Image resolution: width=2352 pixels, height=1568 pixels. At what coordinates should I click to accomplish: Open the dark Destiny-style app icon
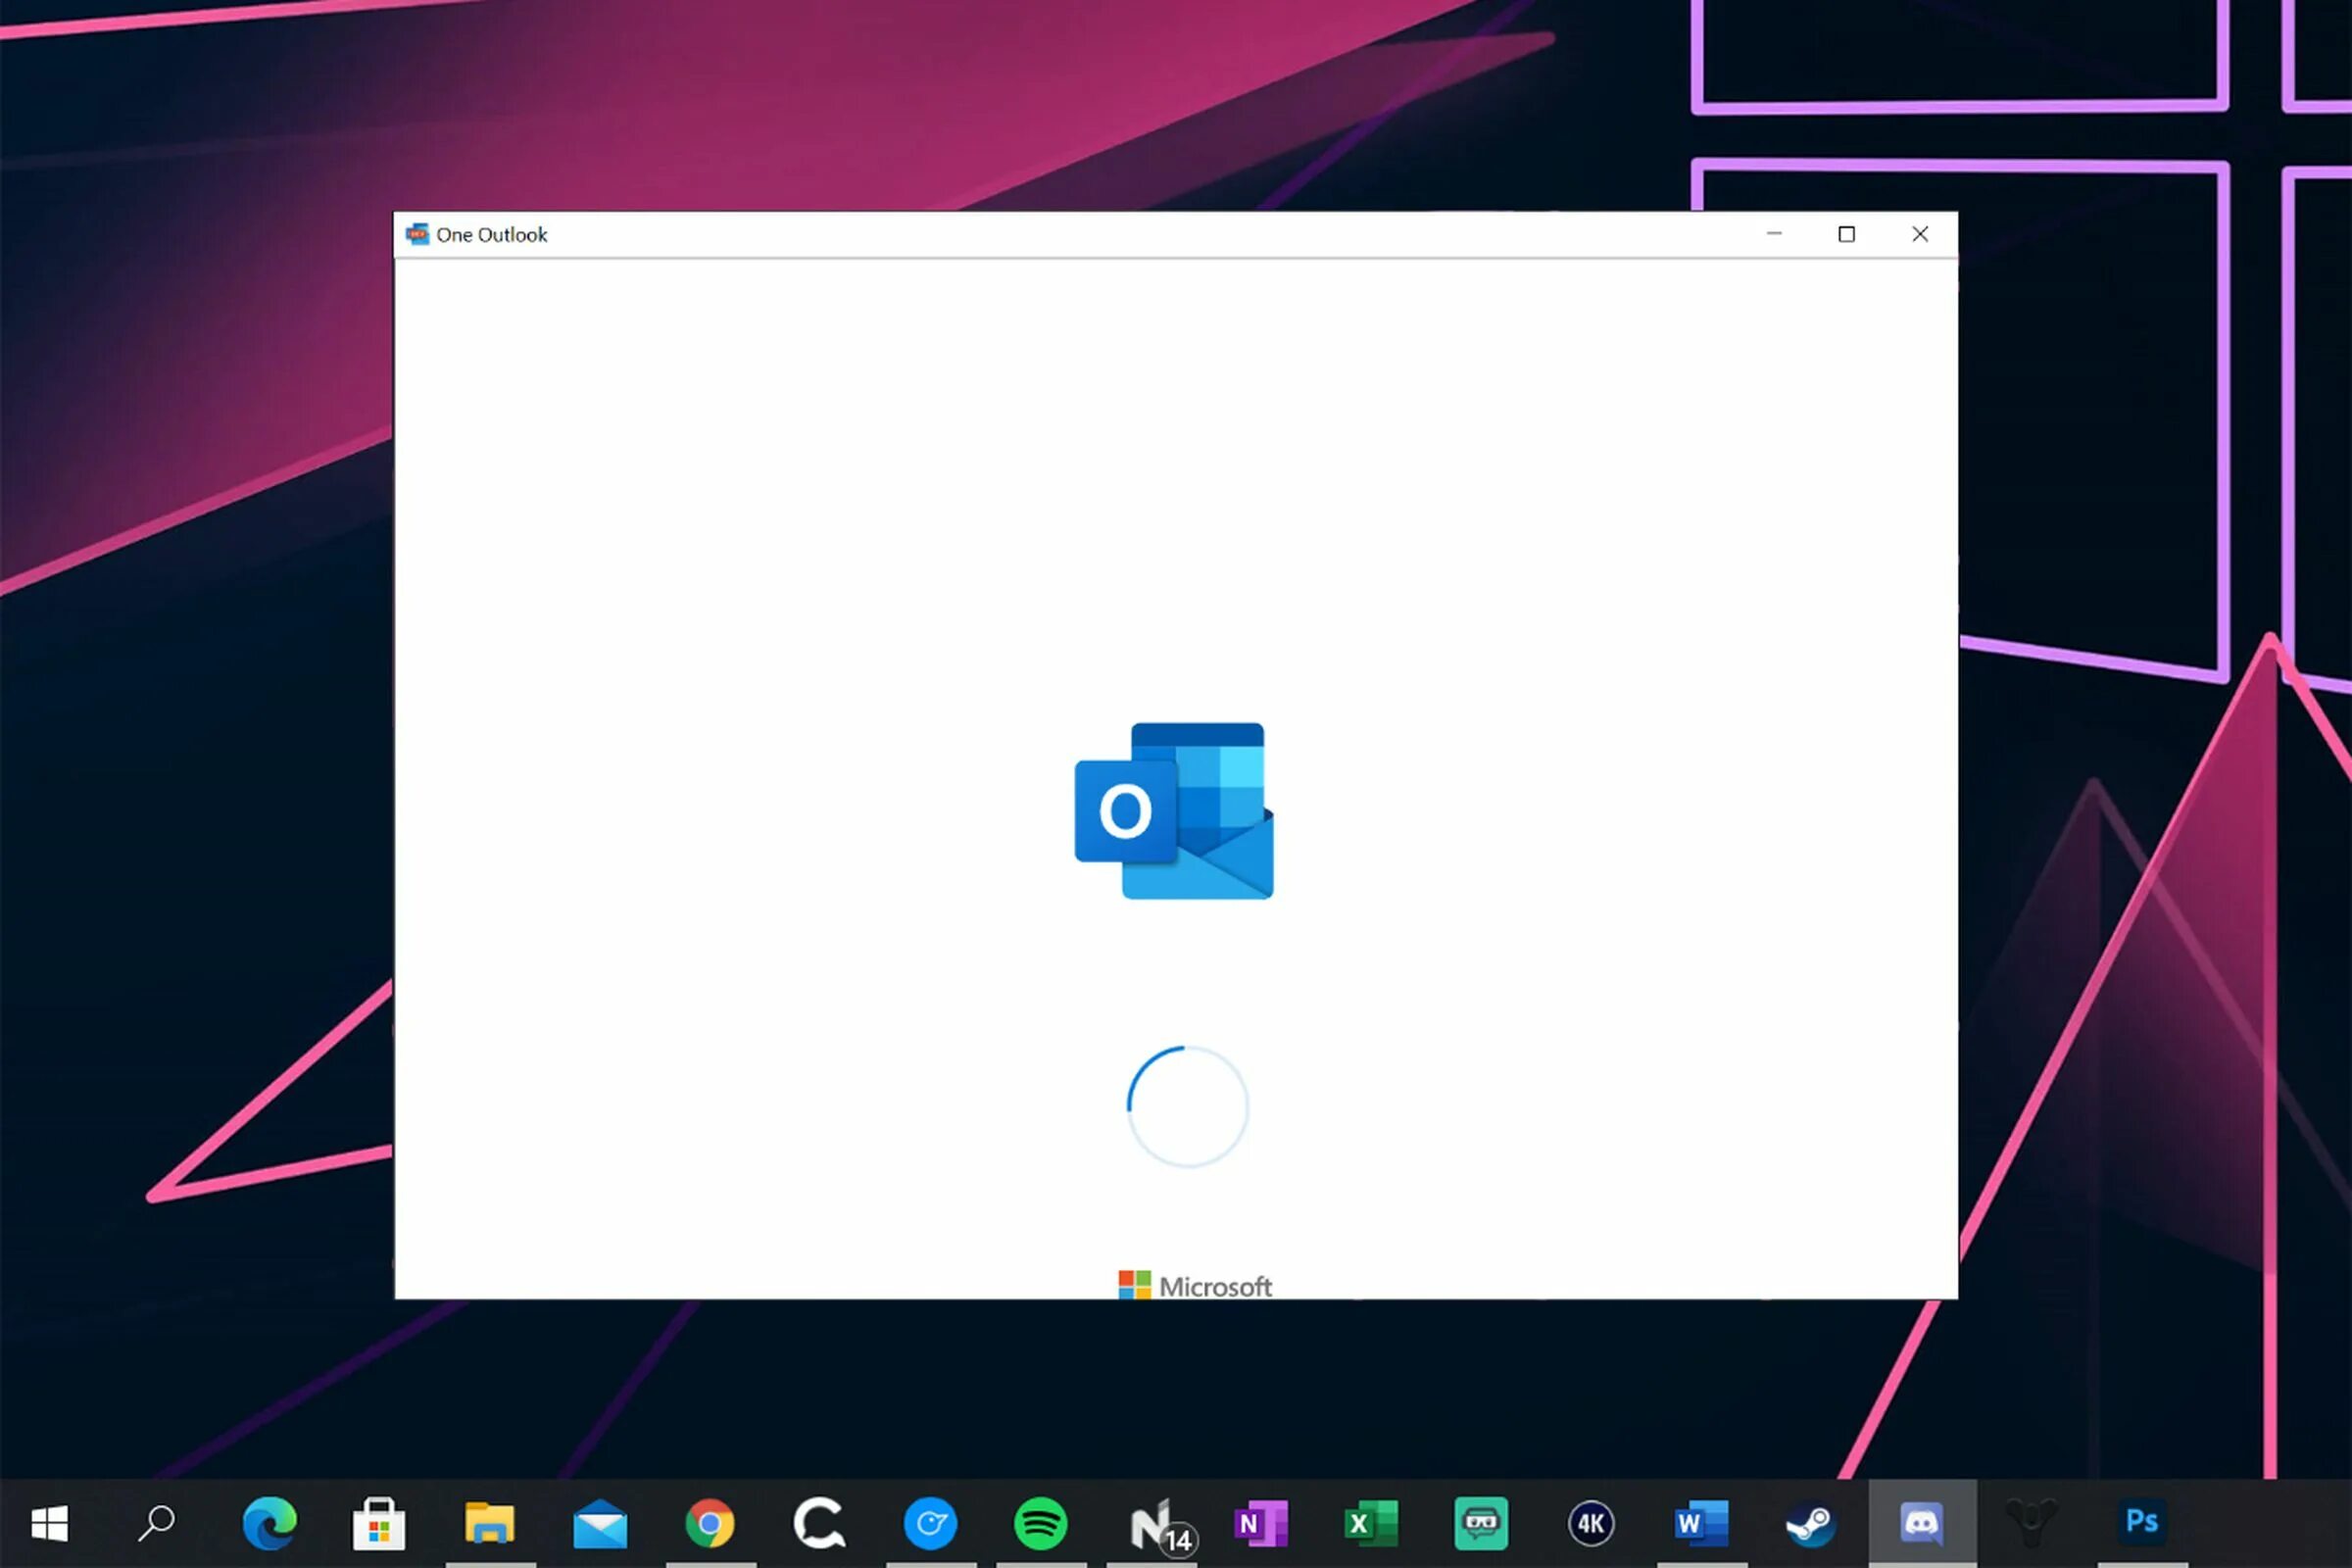point(2031,1523)
